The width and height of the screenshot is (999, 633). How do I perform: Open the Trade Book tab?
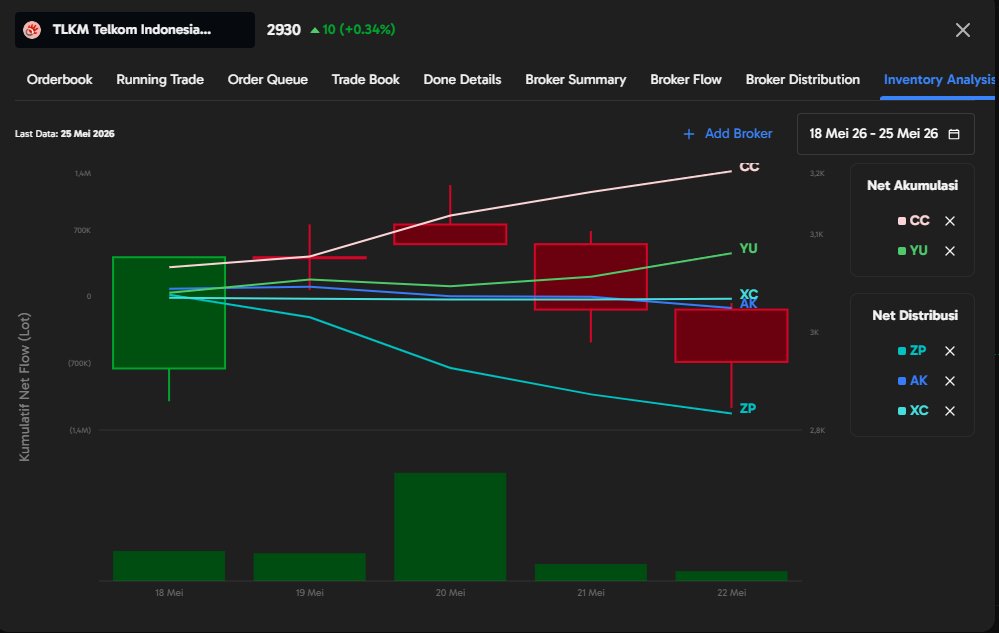coord(366,80)
